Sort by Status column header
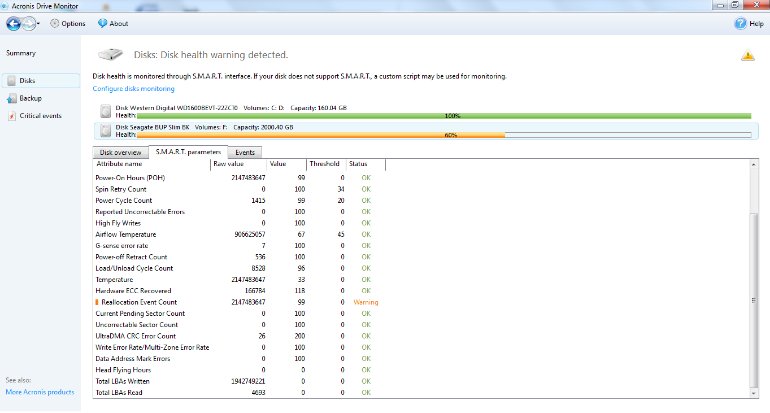 [x=365, y=164]
